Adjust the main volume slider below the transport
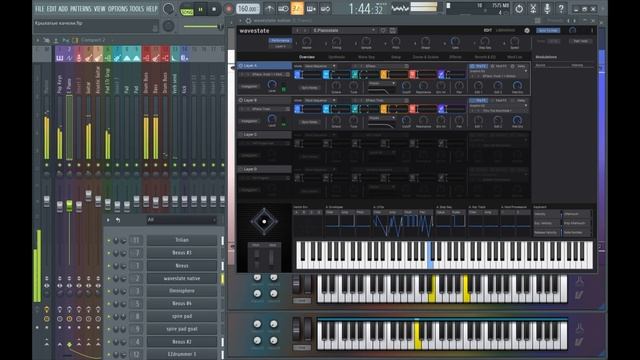This screenshot has height=360, width=640. (203, 27)
